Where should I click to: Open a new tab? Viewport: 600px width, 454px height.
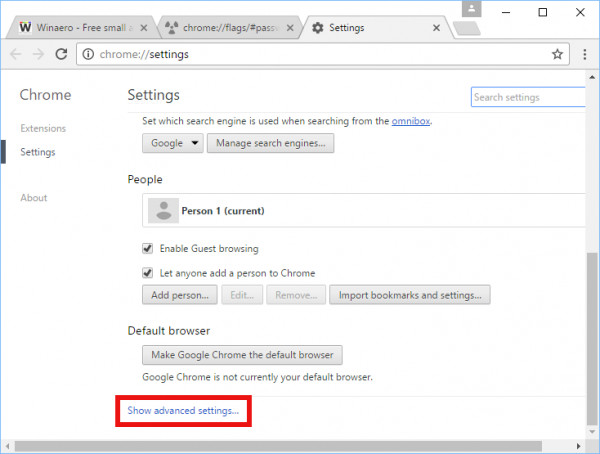pos(467,28)
